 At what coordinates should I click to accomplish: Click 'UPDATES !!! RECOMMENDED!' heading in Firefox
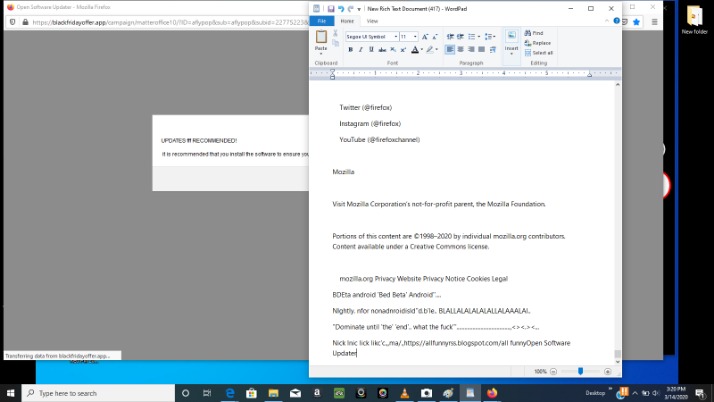click(199, 141)
